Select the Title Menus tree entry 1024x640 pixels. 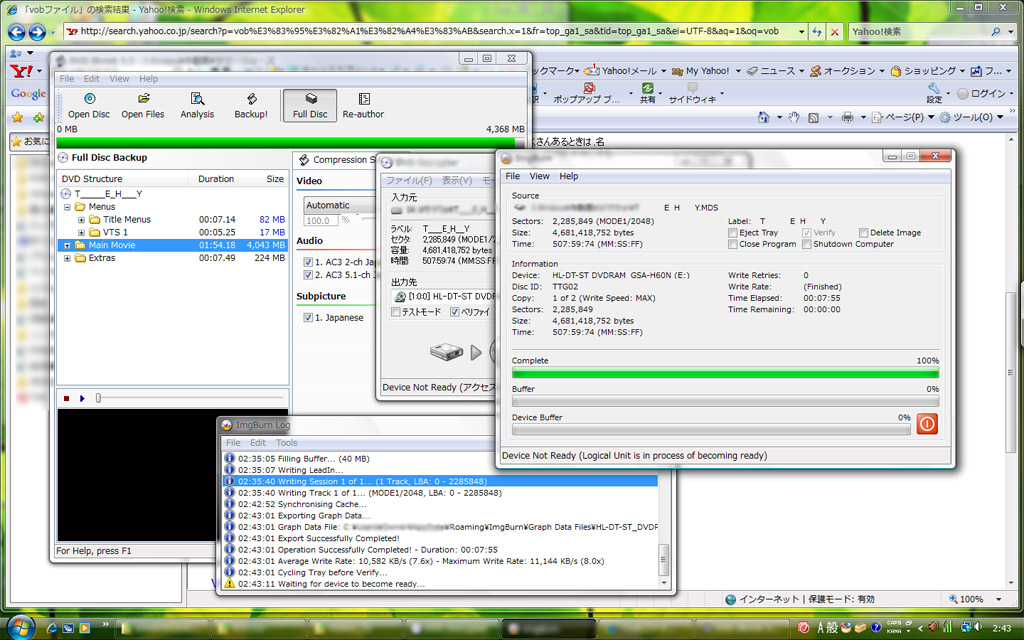[x=126, y=220]
